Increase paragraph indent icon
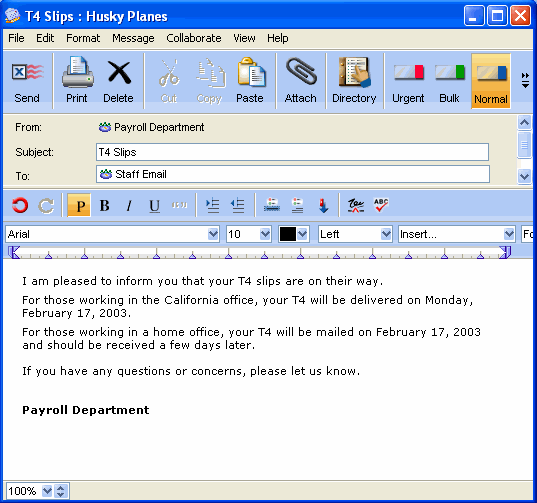The image size is (537, 503). tap(212, 205)
